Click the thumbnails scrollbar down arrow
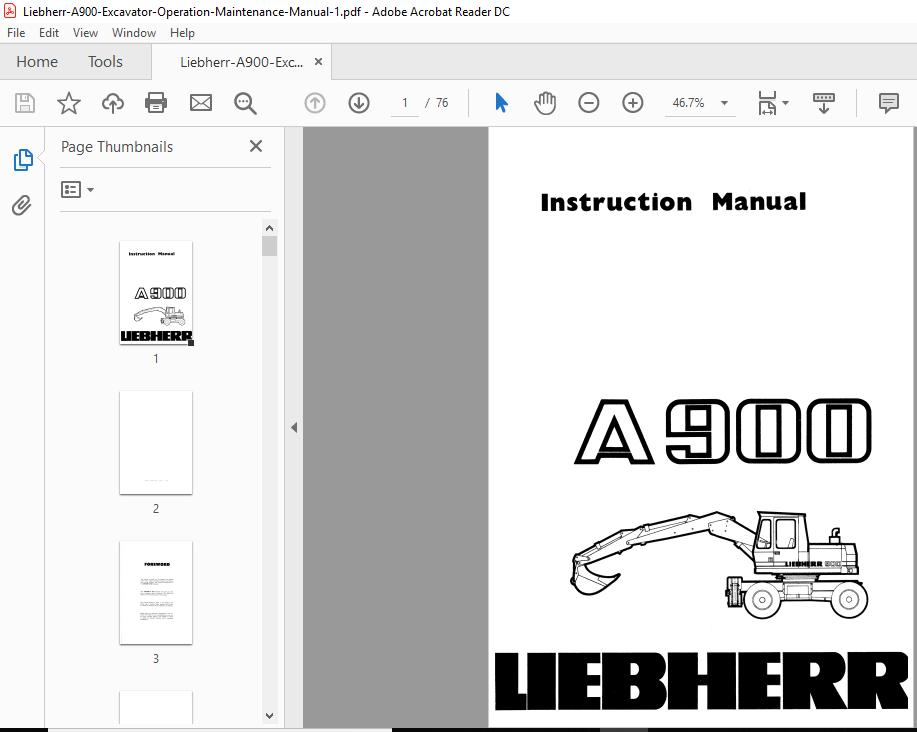 pos(269,716)
